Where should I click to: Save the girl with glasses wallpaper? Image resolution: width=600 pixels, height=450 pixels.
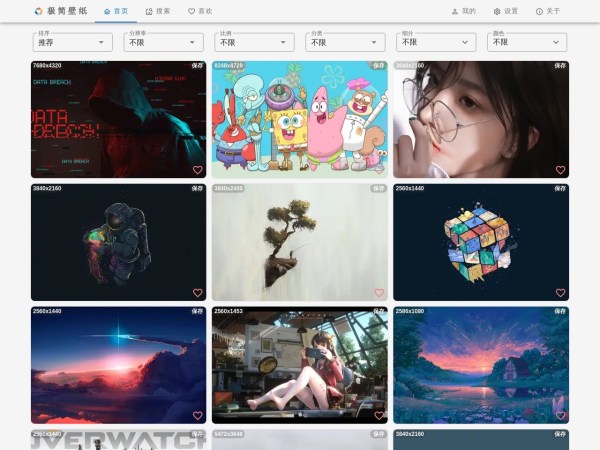(x=560, y=65)
